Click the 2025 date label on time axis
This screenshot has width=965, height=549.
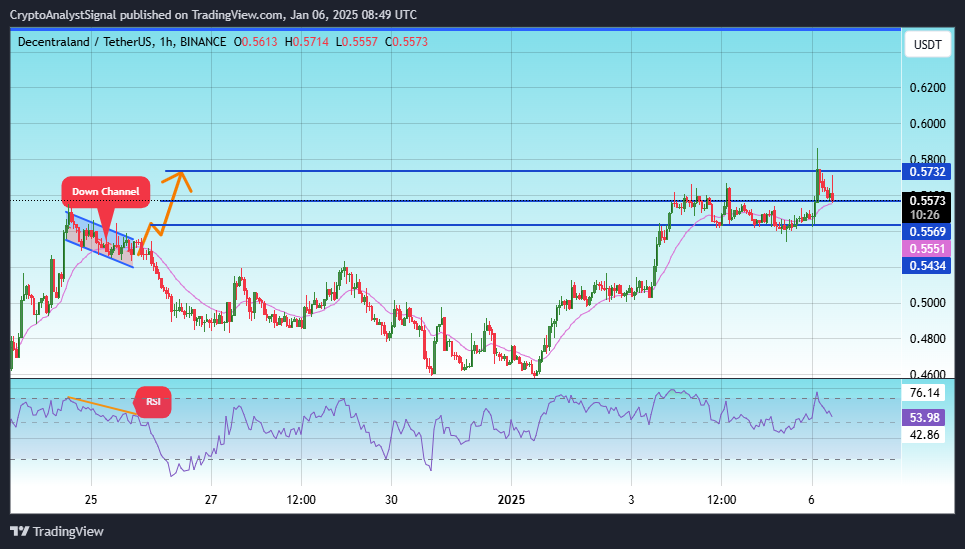click(511, 500)
